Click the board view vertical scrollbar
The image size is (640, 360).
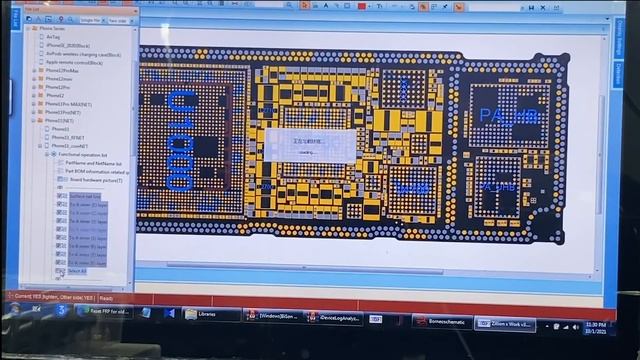[600, 155]
